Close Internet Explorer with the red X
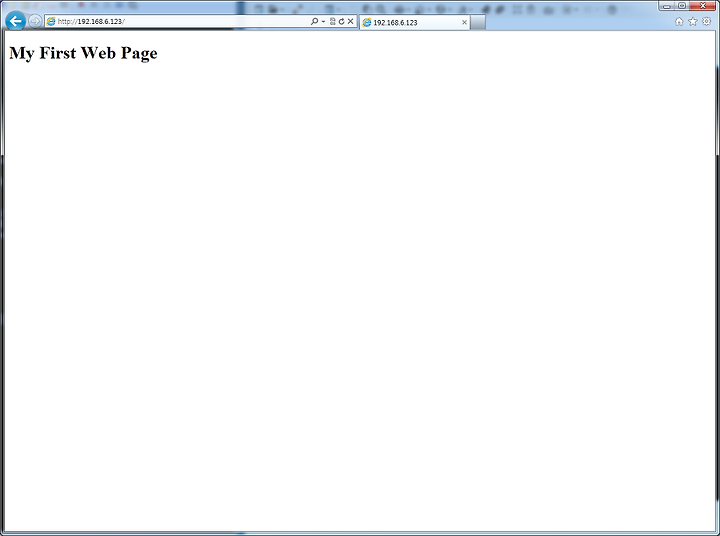 (703, 6)
